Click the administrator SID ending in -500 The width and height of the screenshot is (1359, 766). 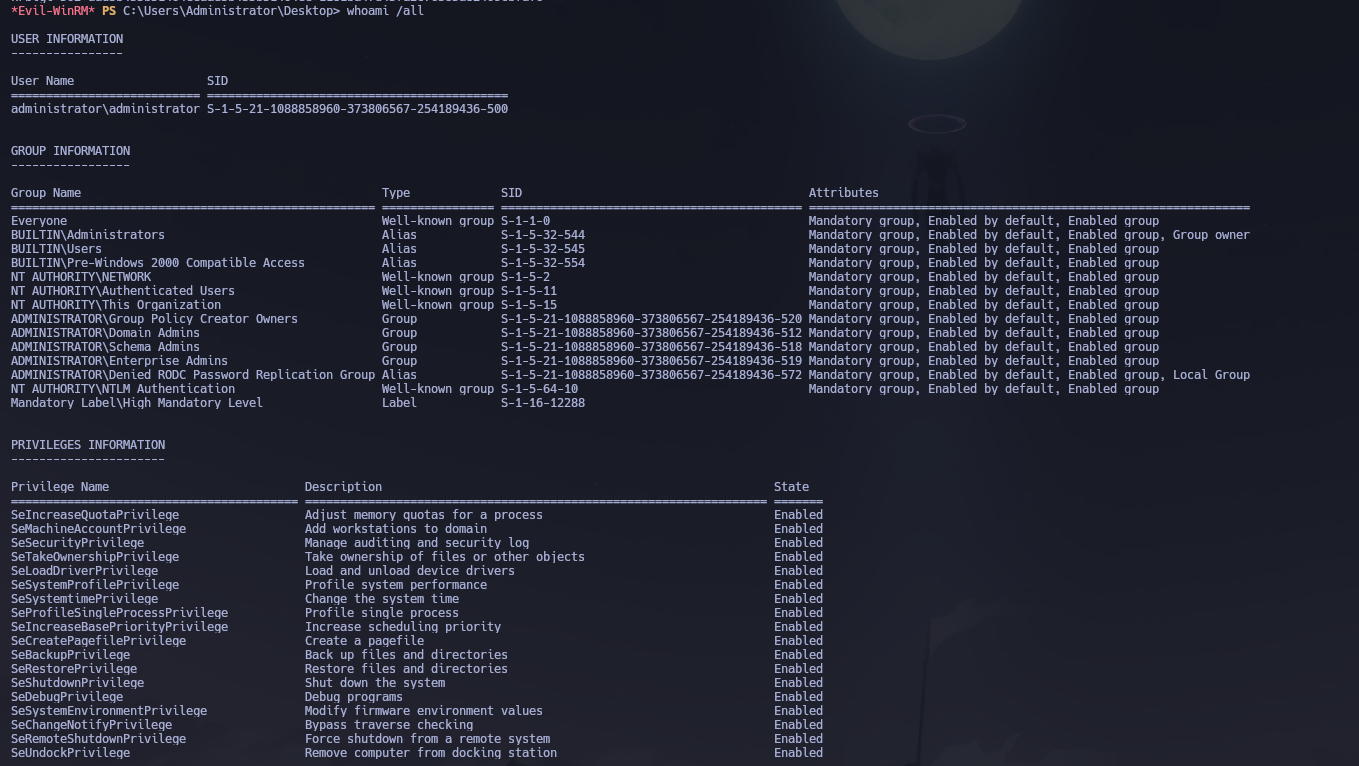click(357, 108)
